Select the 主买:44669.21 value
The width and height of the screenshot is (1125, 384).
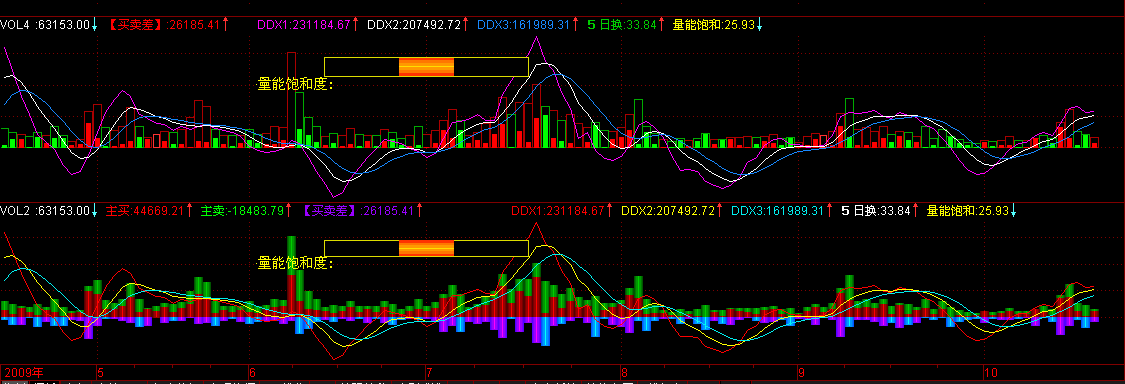coord(145,211)
